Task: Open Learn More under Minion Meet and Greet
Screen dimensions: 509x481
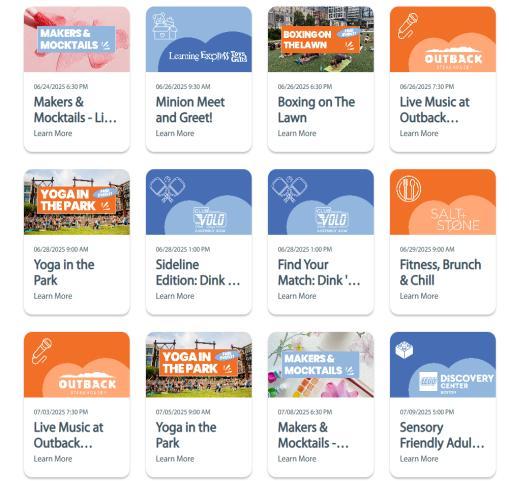Action: click(x=175, y=133)
